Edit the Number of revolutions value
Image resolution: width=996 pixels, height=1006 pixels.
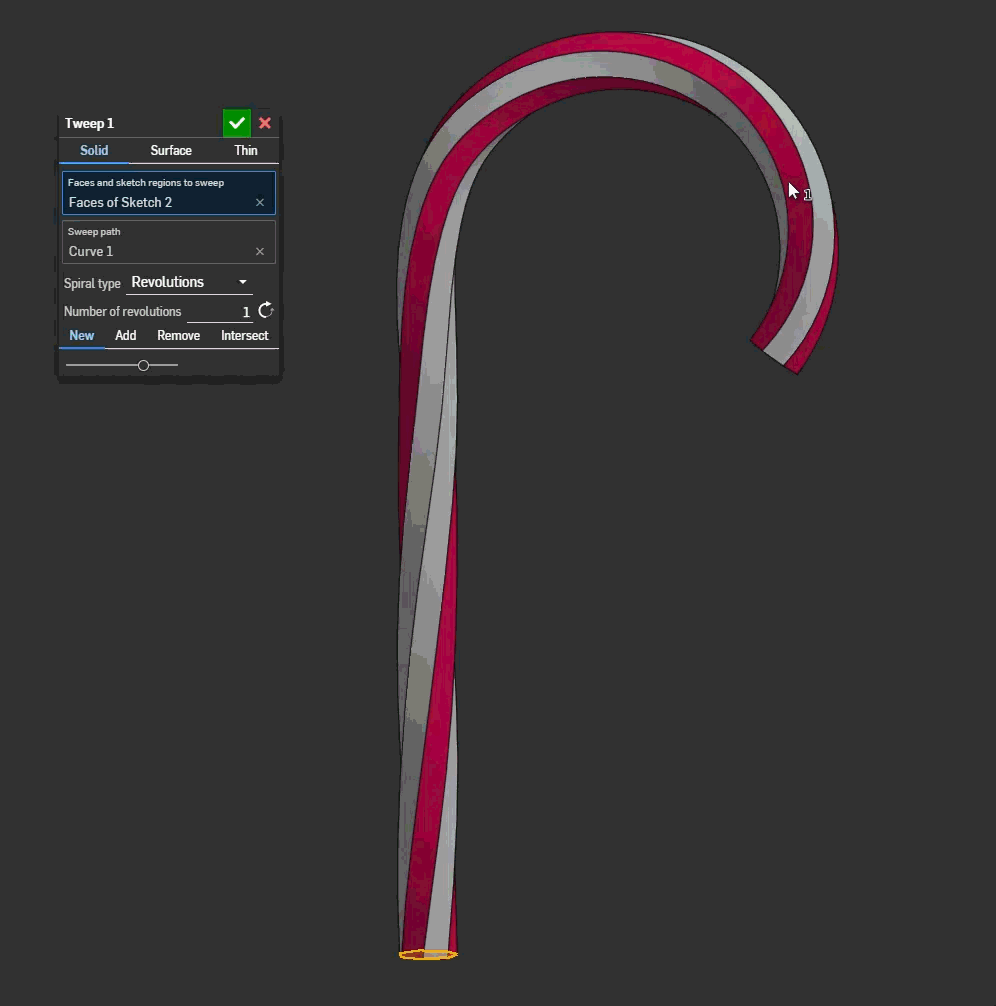[x=219, y=312]
